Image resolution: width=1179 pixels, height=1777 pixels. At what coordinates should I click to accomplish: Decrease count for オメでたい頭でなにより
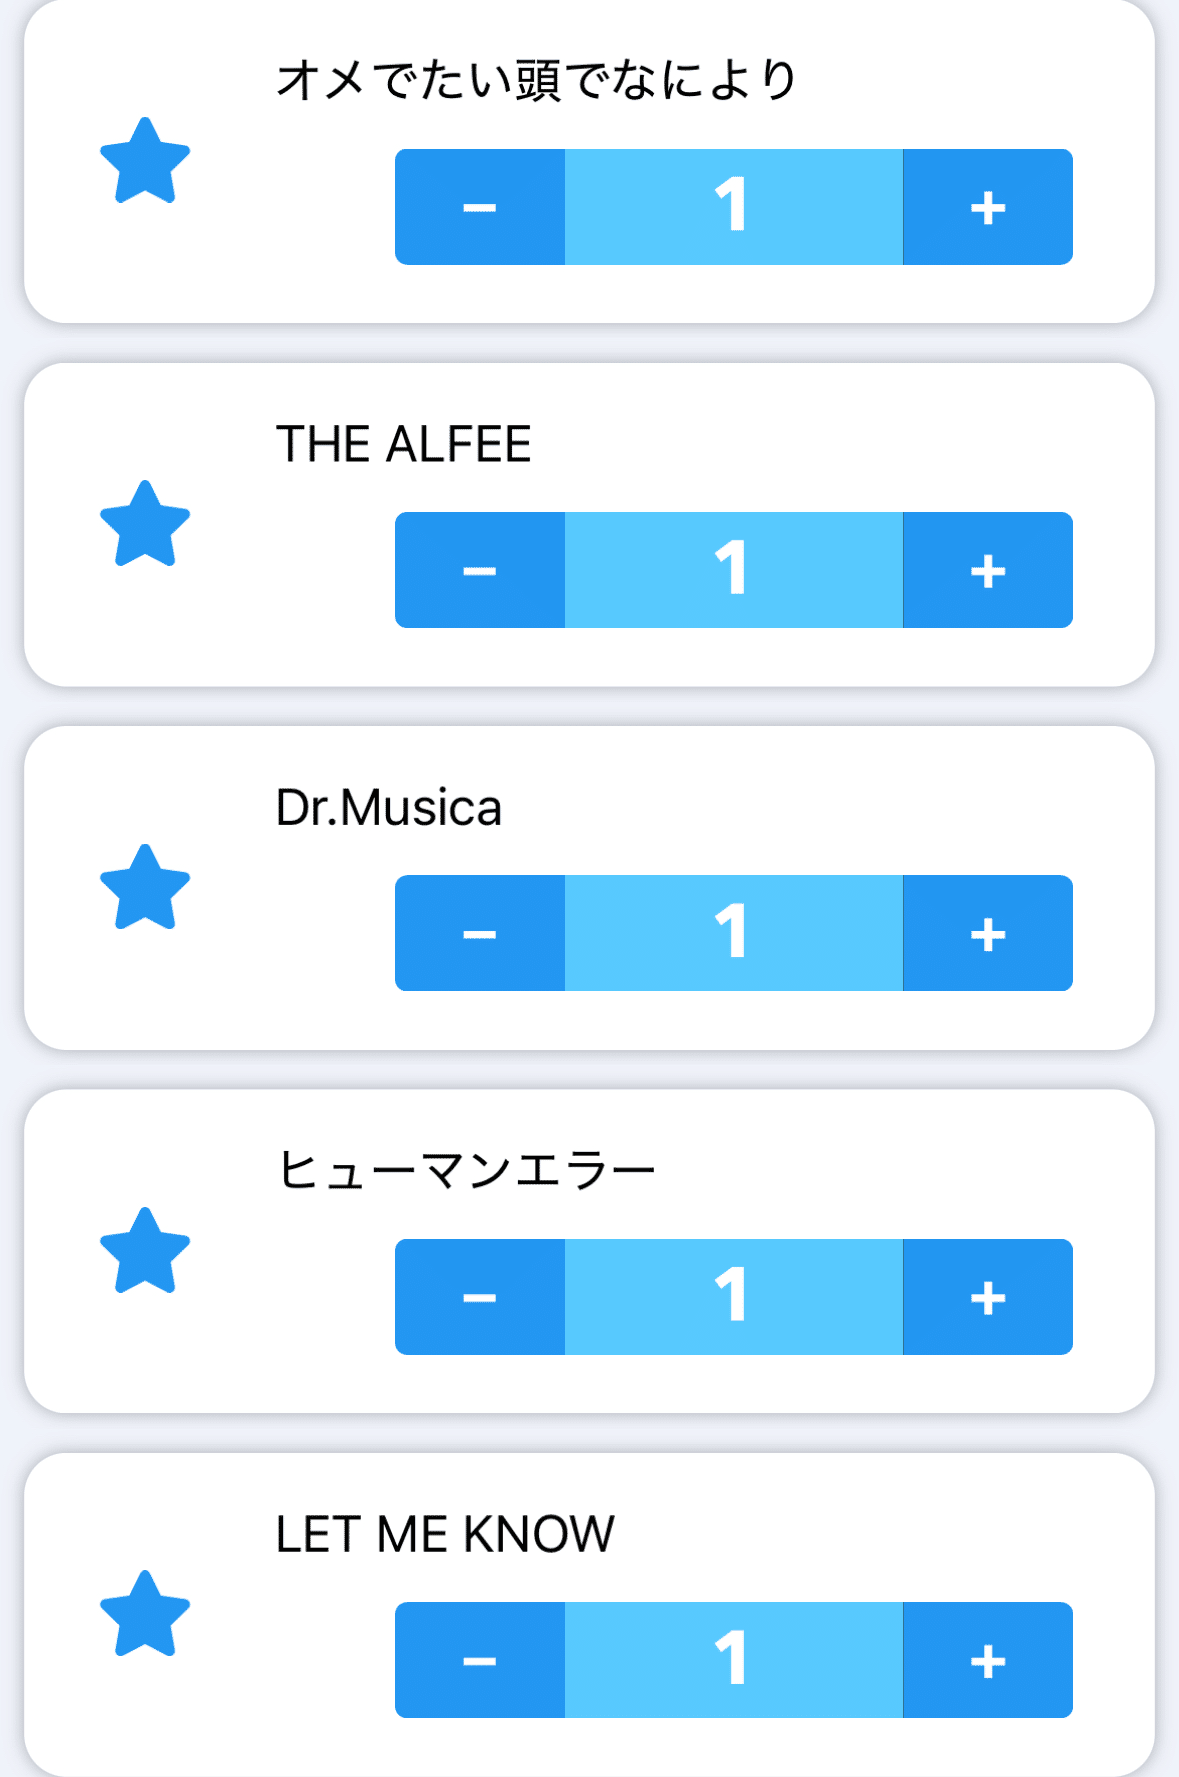(480, 207)
